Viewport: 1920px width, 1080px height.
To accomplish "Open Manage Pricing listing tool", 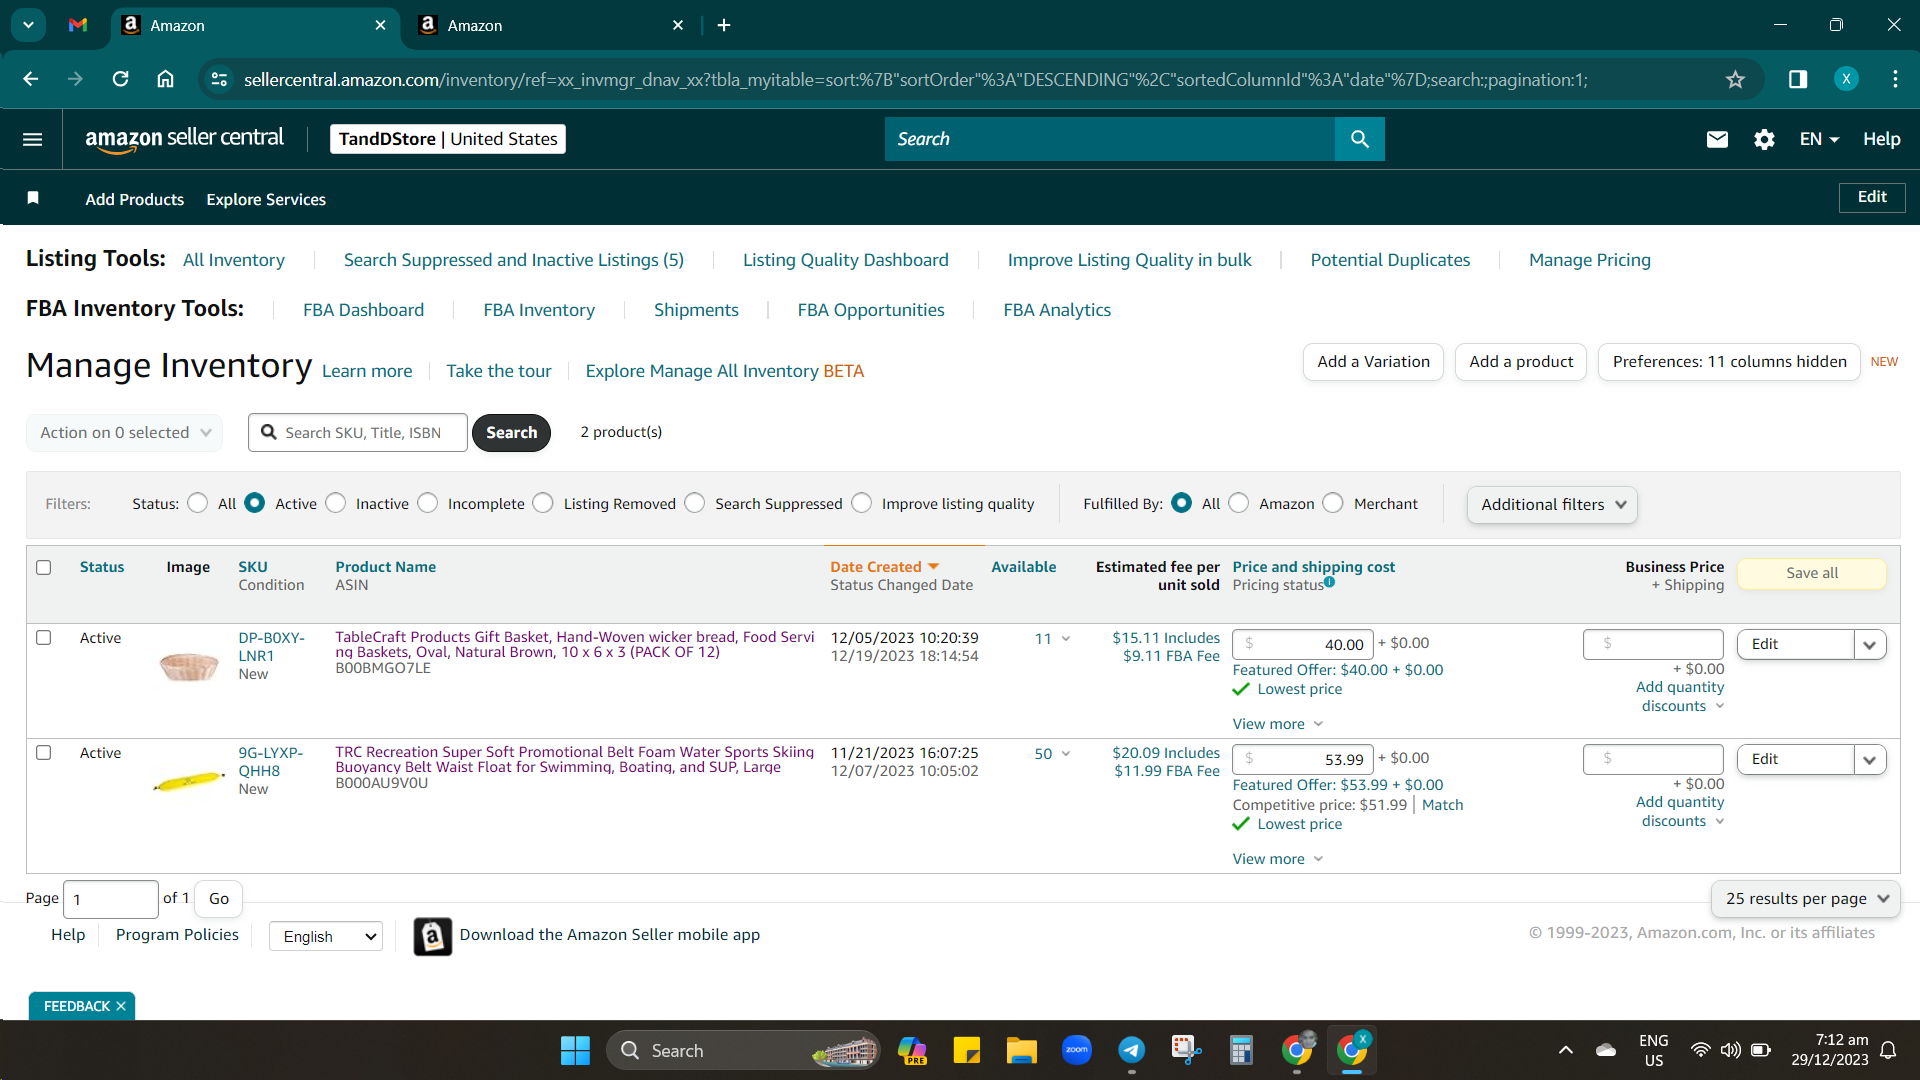I will coord(1589,260).
